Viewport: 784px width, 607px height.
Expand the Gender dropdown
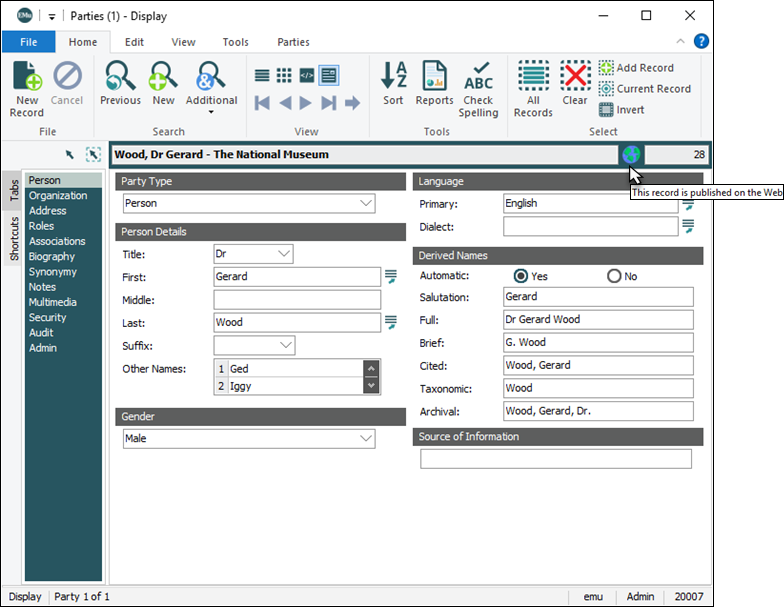[365, 438]
